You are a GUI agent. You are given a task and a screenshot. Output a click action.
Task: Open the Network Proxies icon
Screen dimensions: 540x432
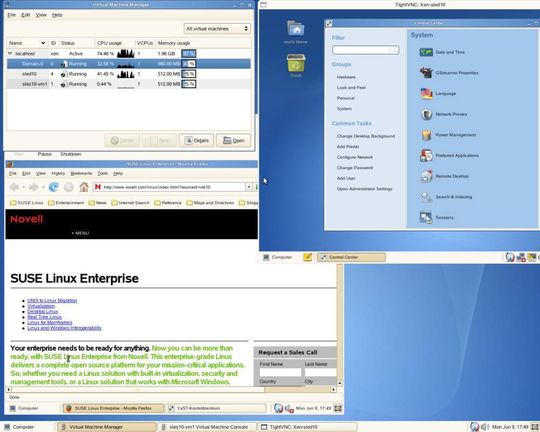tap(444, 114)
